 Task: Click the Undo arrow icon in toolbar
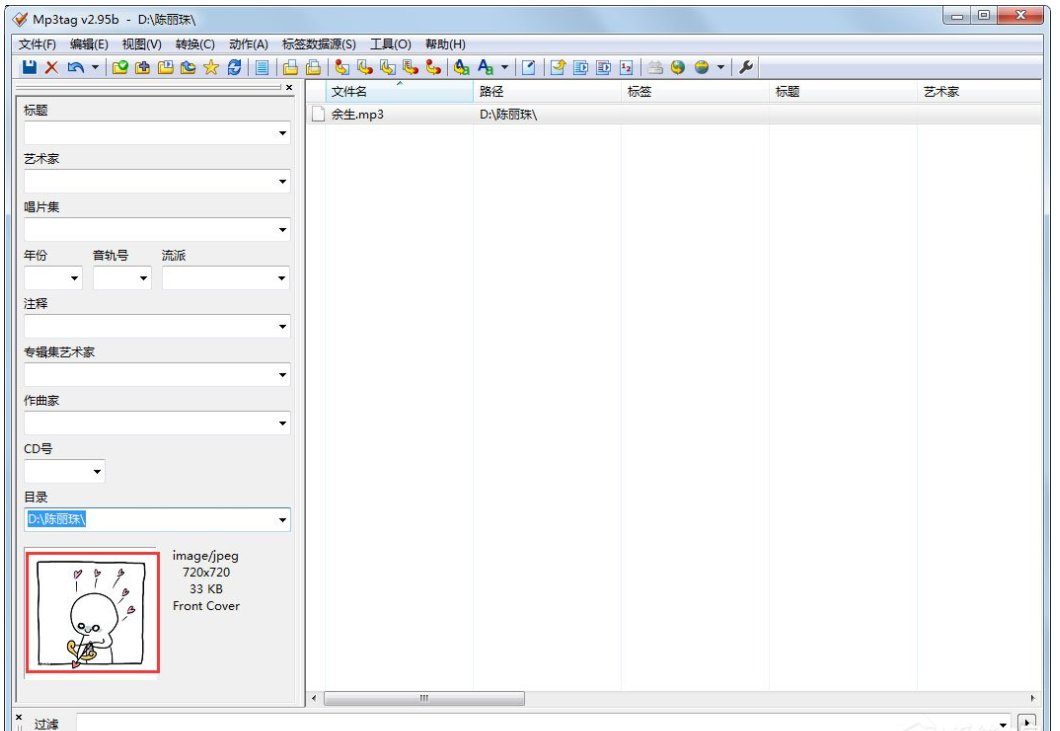[x=75, y=67]
